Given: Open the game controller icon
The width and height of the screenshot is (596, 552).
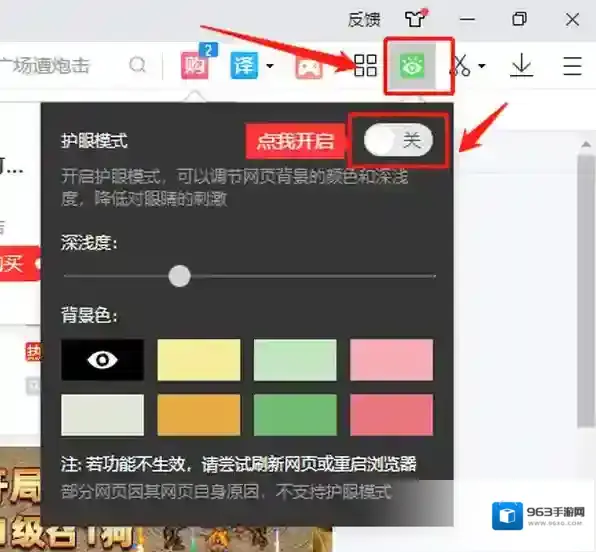Looking at the screenshot, I should coord(309,68).
